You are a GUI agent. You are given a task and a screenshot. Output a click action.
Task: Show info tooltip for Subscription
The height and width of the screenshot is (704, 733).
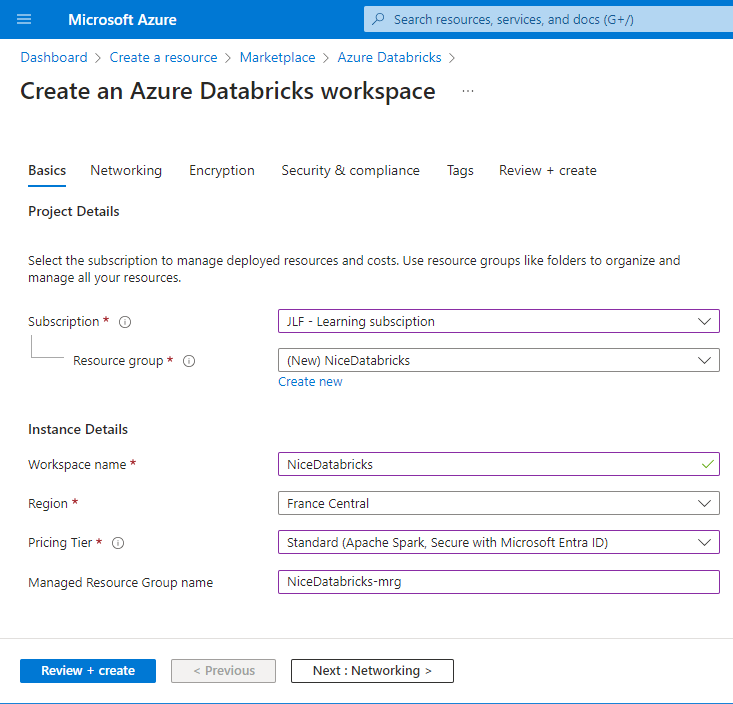(125, 322)
